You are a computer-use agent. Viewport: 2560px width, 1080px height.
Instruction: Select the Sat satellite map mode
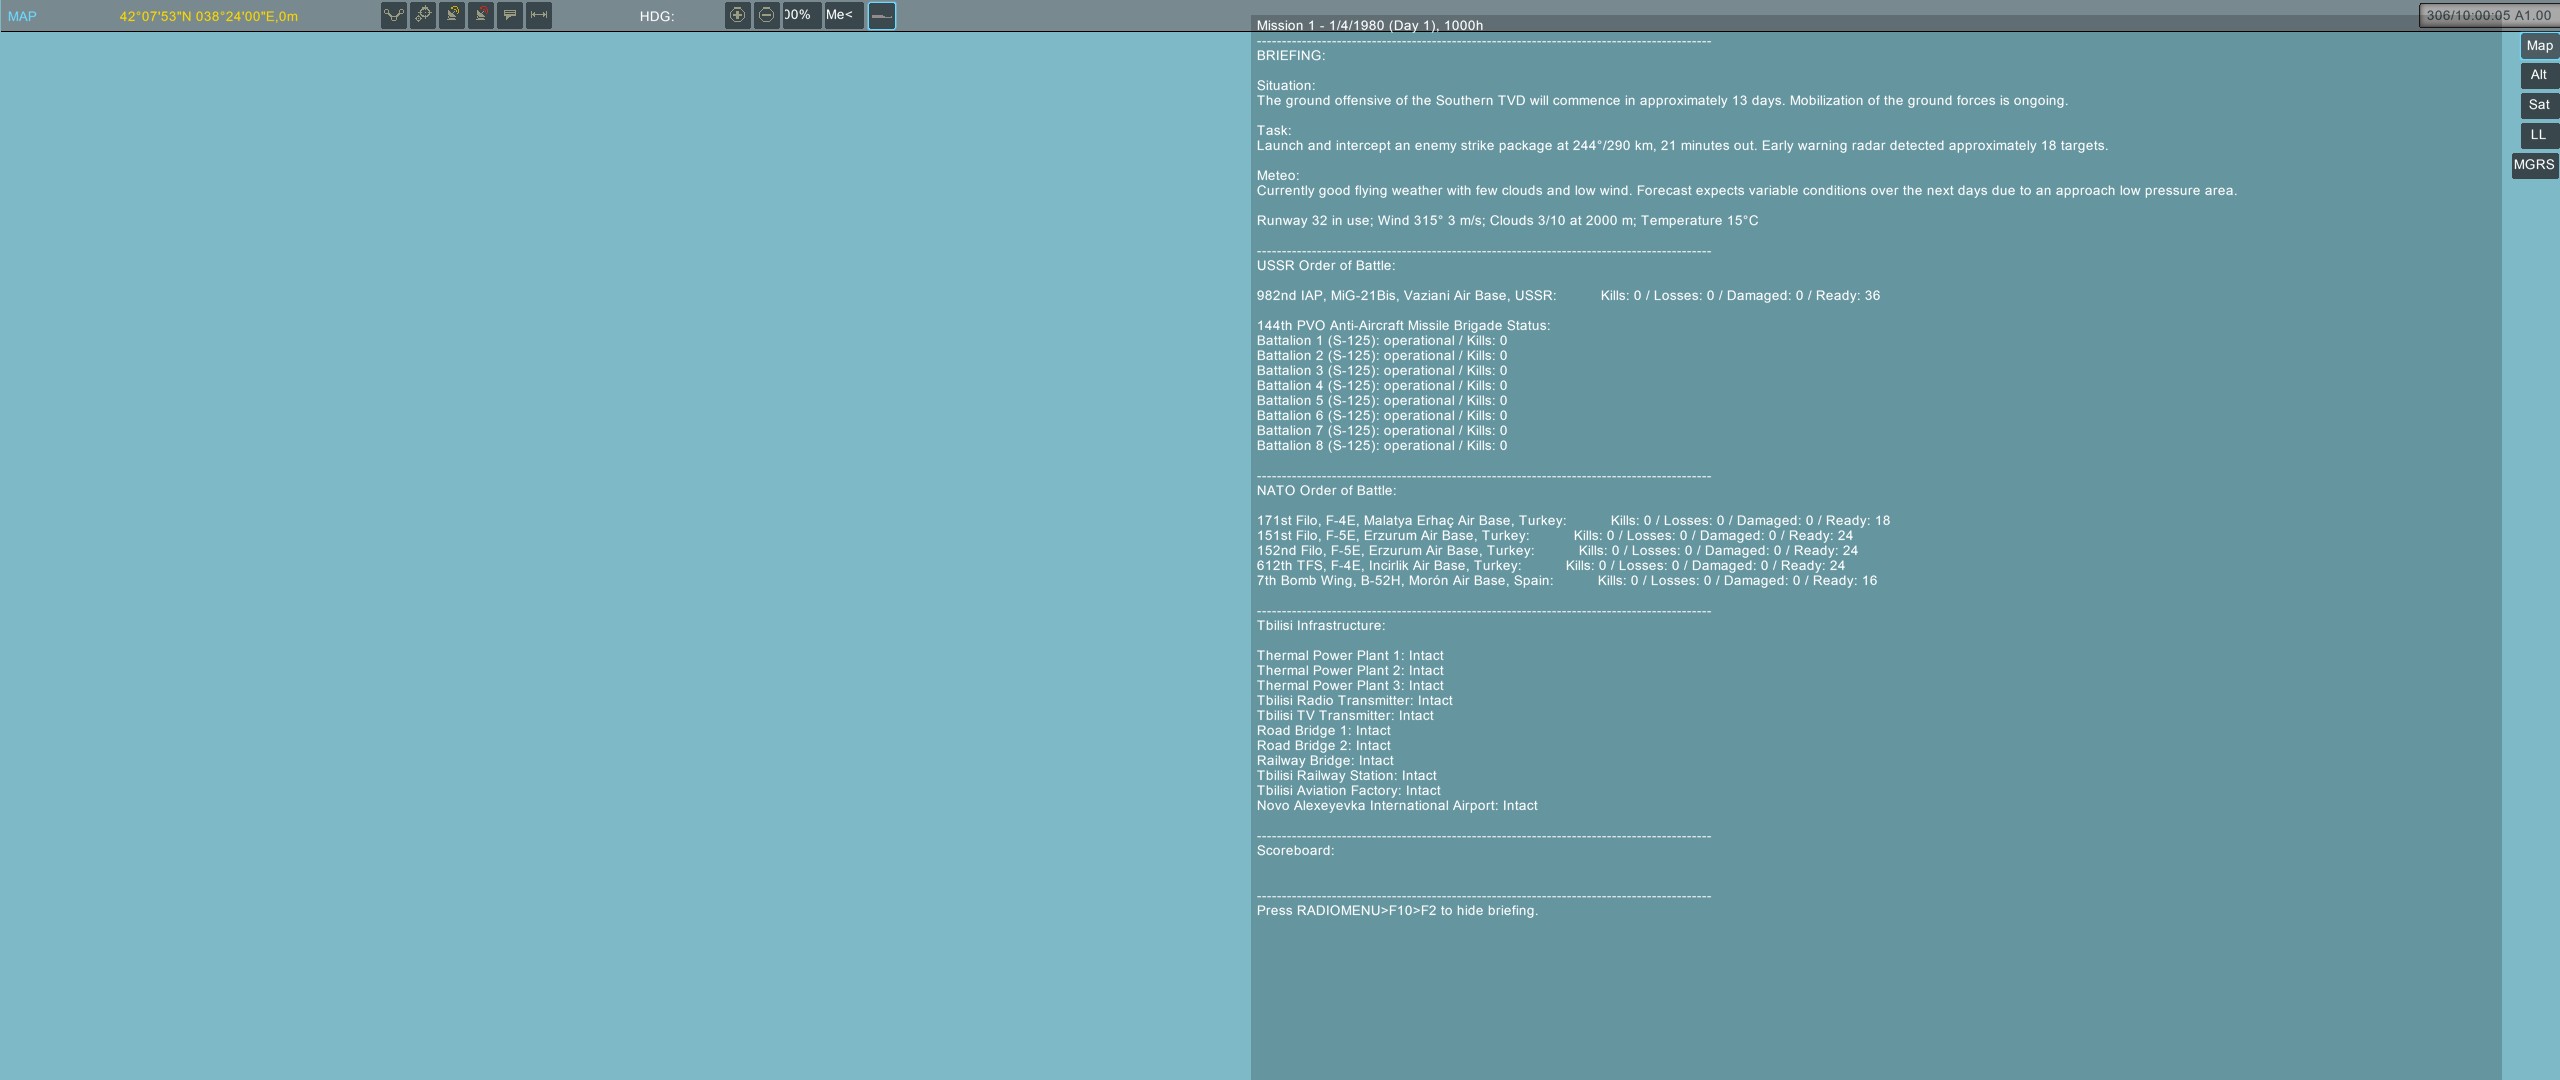[x=2539, y=105]
